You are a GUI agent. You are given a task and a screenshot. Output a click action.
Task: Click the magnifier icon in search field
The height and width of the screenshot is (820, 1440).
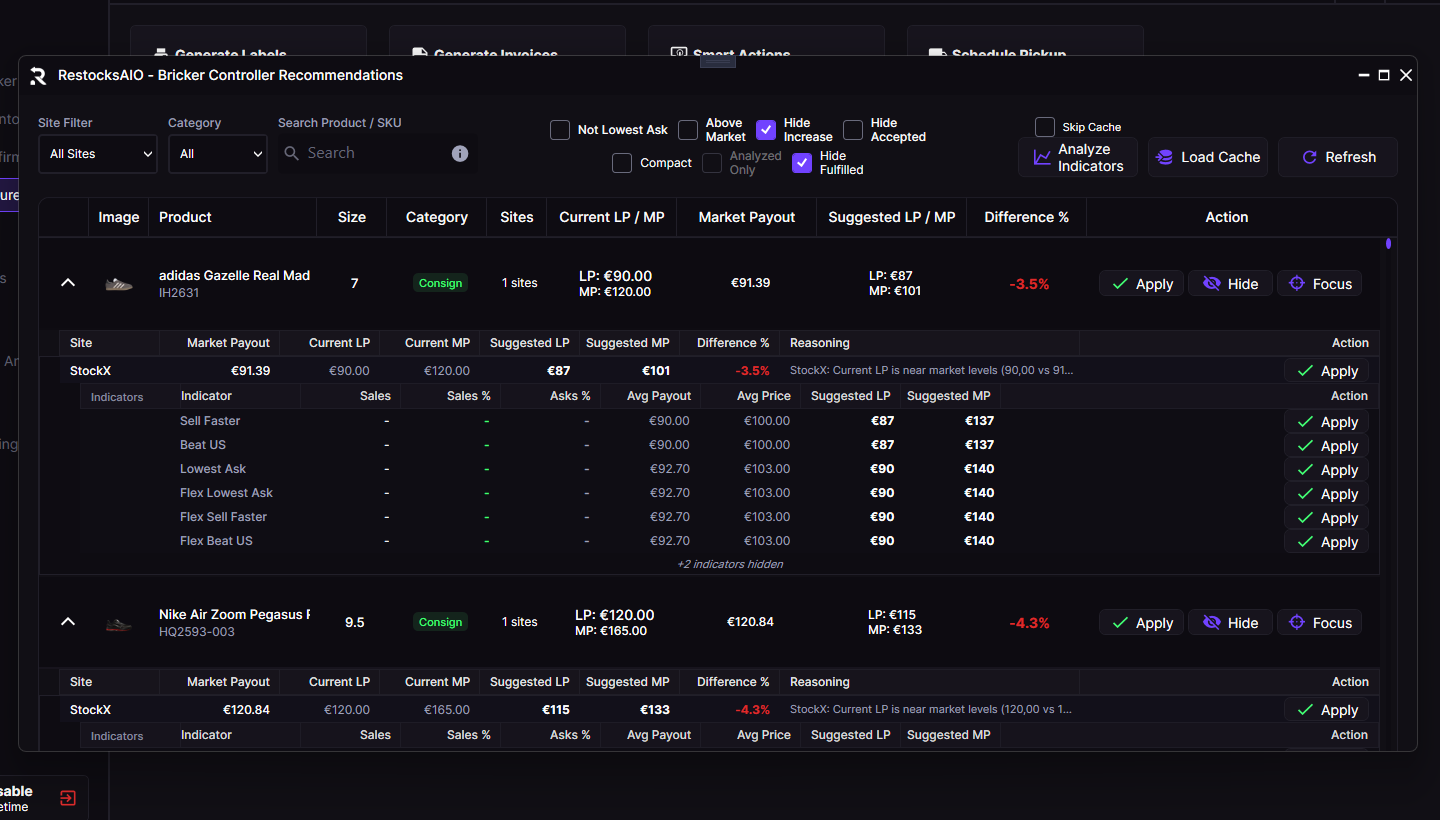(x=292, y=153)
